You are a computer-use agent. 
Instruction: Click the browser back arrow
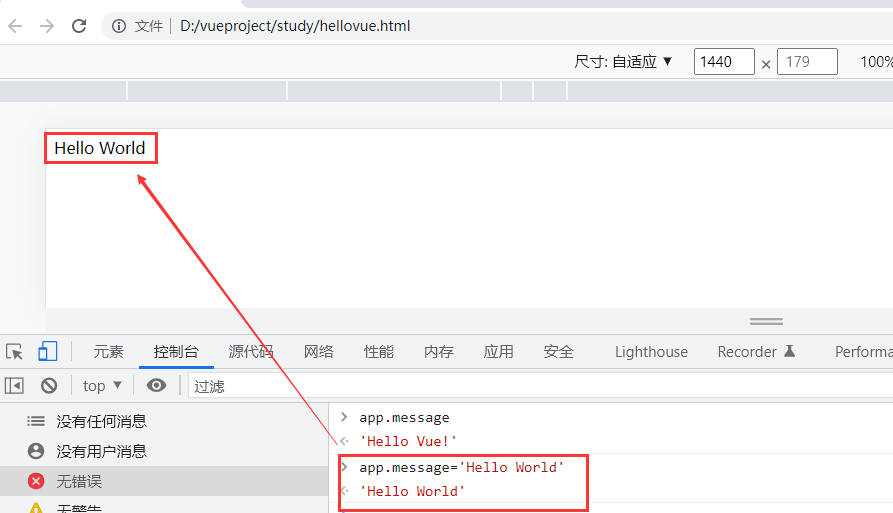(x=15, y=26)
